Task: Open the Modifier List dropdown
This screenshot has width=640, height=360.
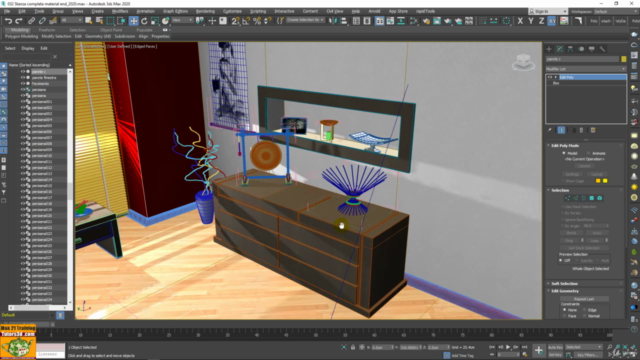Action: (x=586, y=69)
